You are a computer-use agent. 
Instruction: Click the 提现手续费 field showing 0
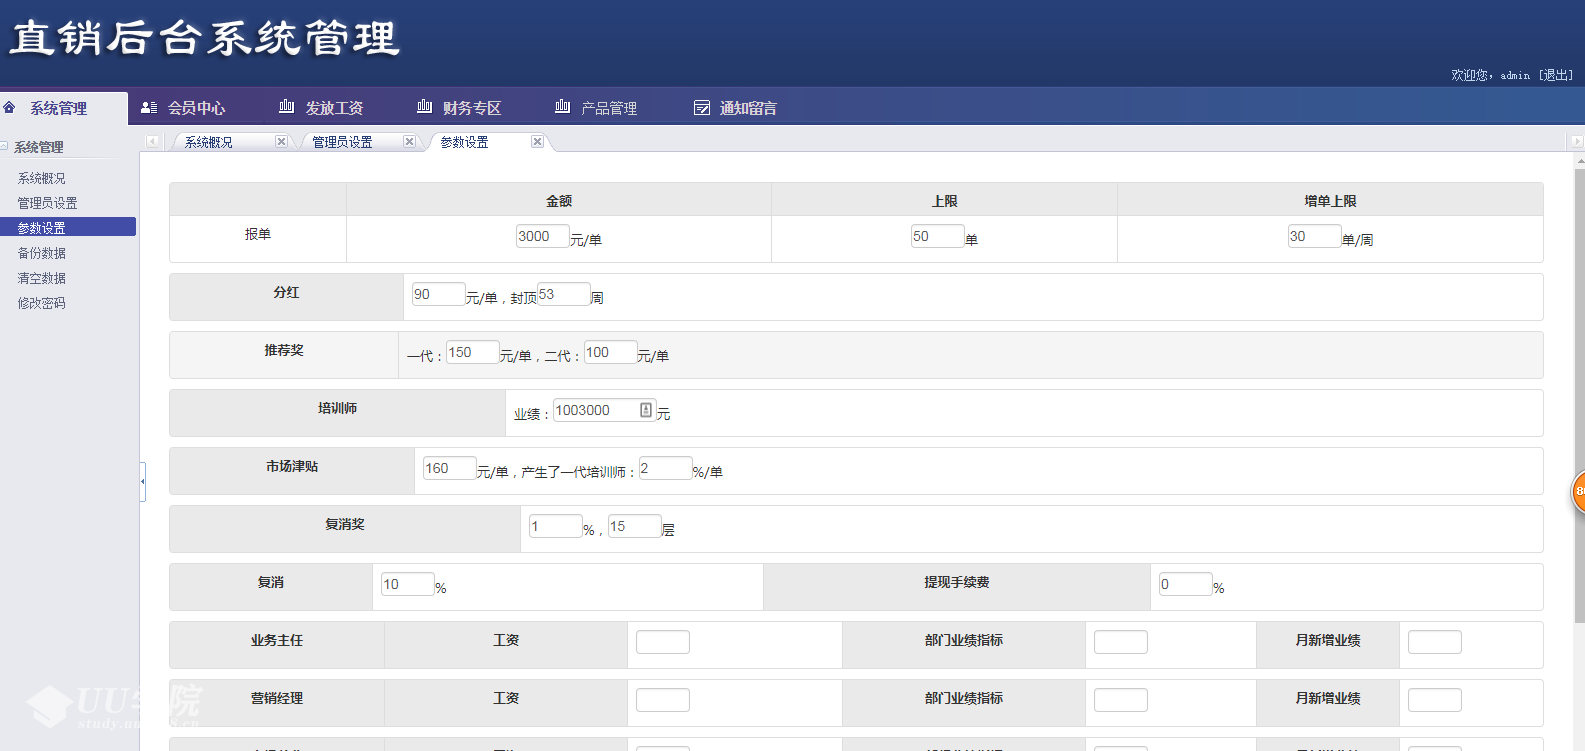1185,584
